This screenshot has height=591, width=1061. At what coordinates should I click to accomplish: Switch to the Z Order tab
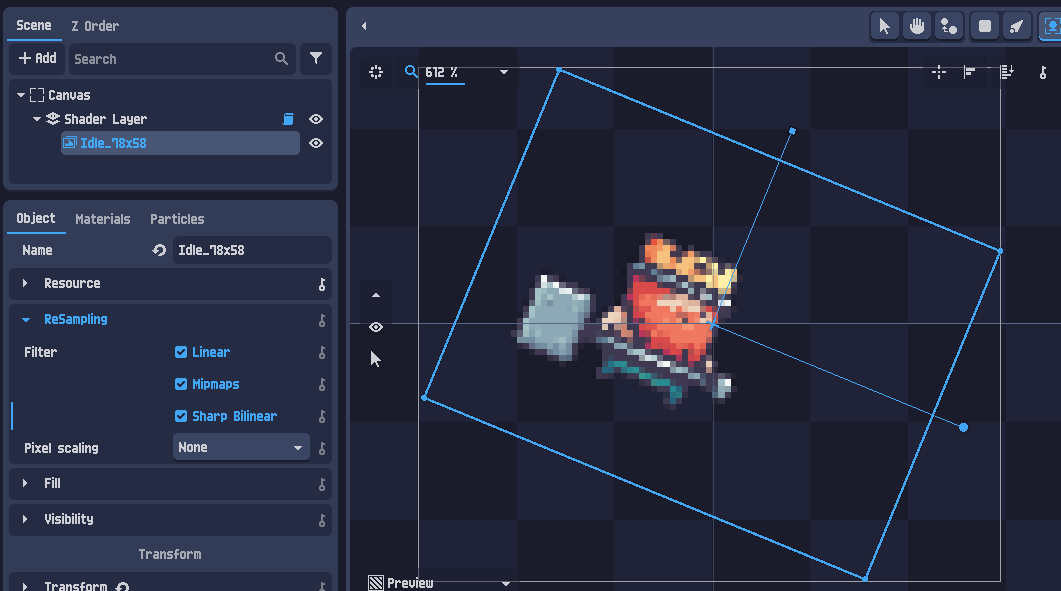pyautogui.click(x=94, y=25)
